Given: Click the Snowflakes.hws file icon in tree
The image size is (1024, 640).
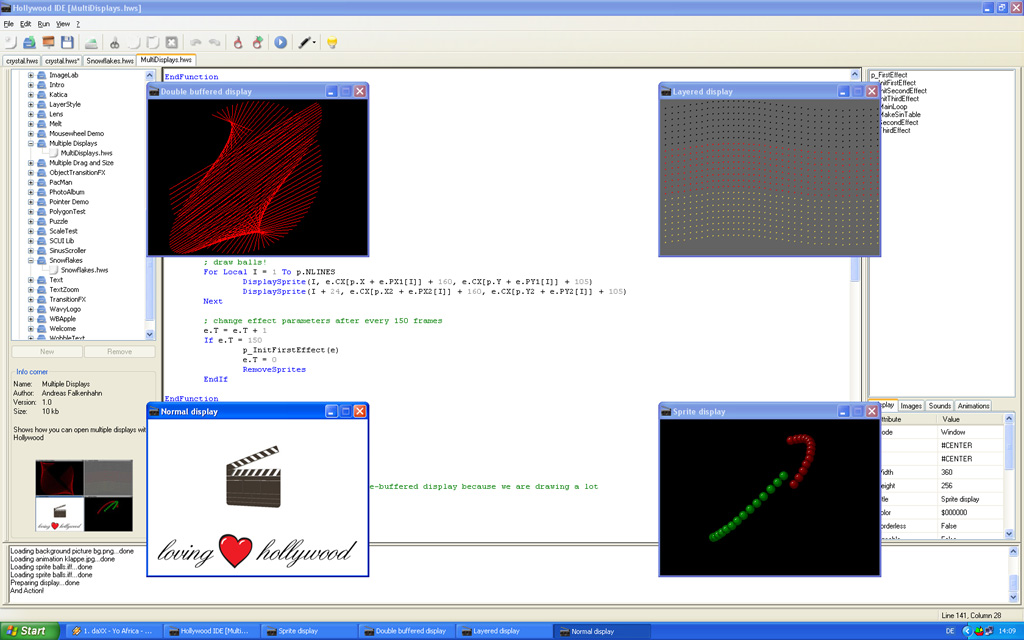Looking at the screenshot, I should click(55, 270).
